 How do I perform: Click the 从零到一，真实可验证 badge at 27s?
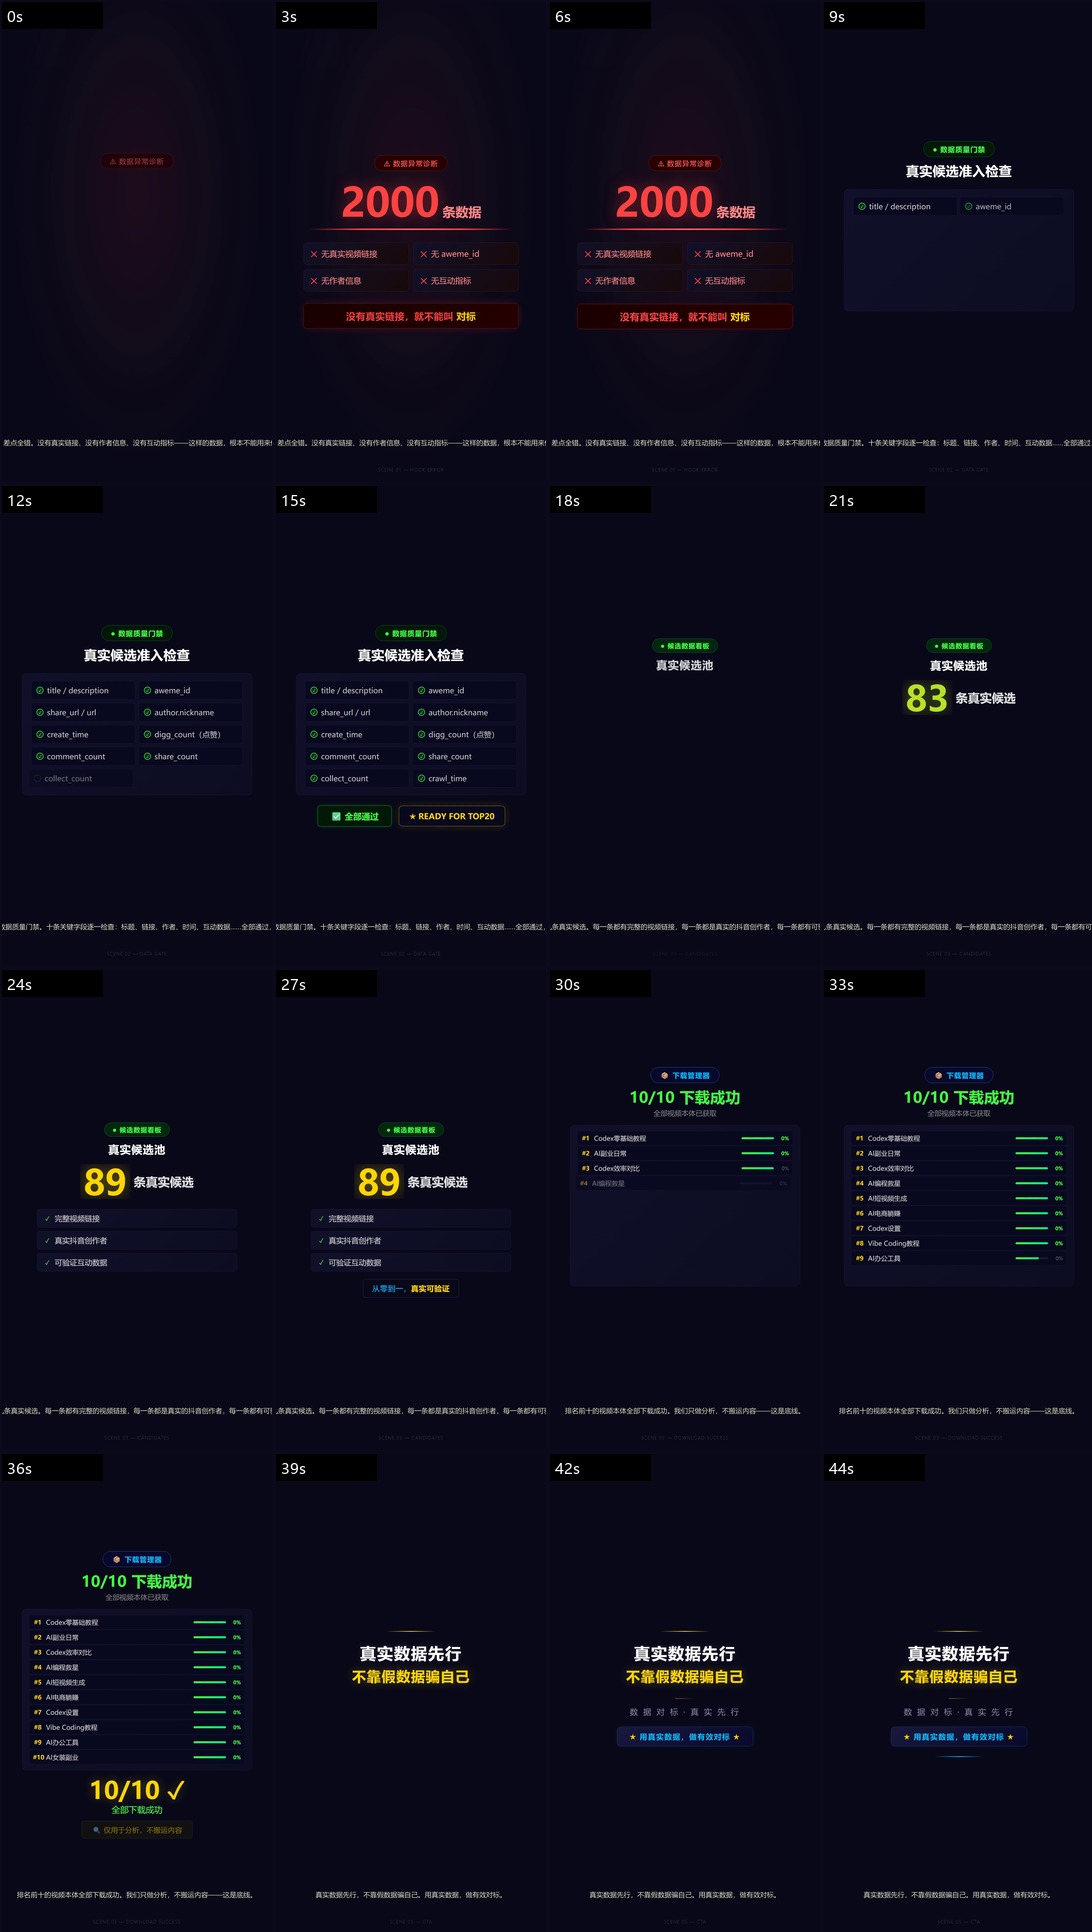tap(410, 1289)
